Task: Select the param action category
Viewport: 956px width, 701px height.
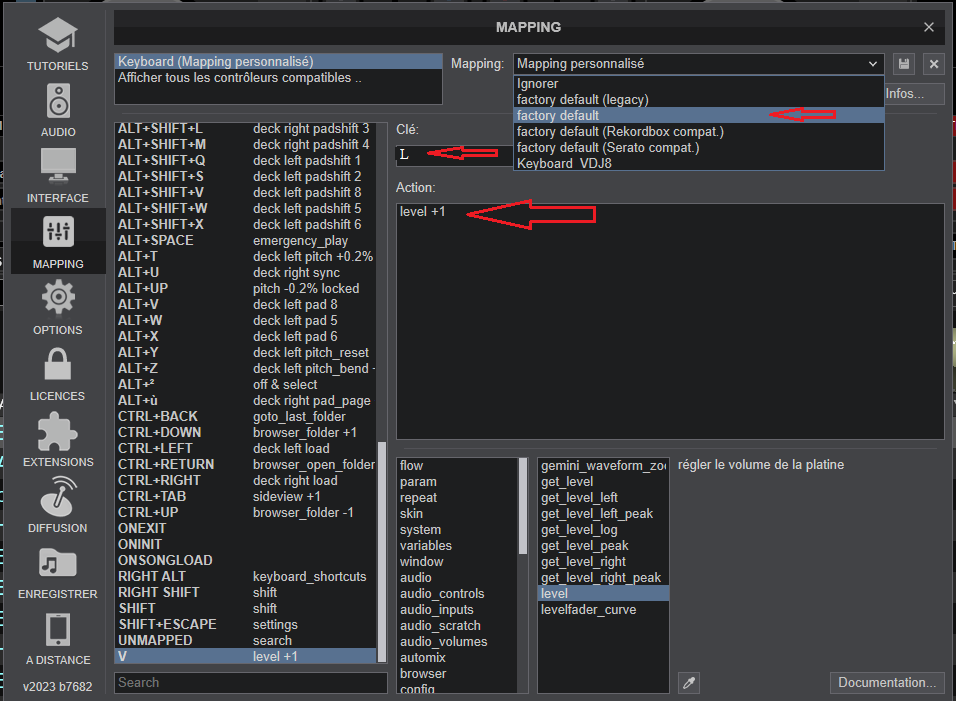Action: coord(457,482)
